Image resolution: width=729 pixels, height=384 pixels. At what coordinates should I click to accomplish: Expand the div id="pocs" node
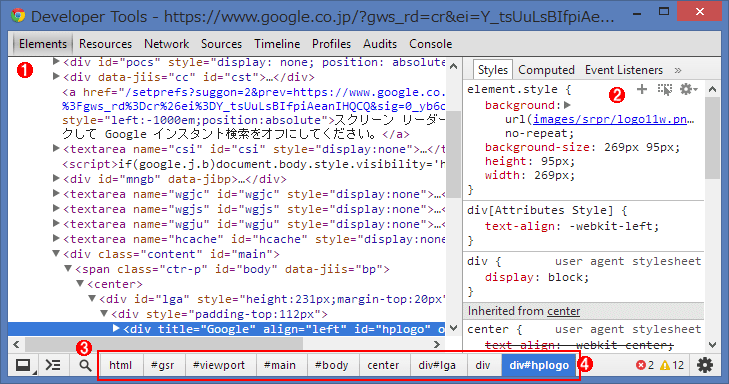(x=56, y=61)
